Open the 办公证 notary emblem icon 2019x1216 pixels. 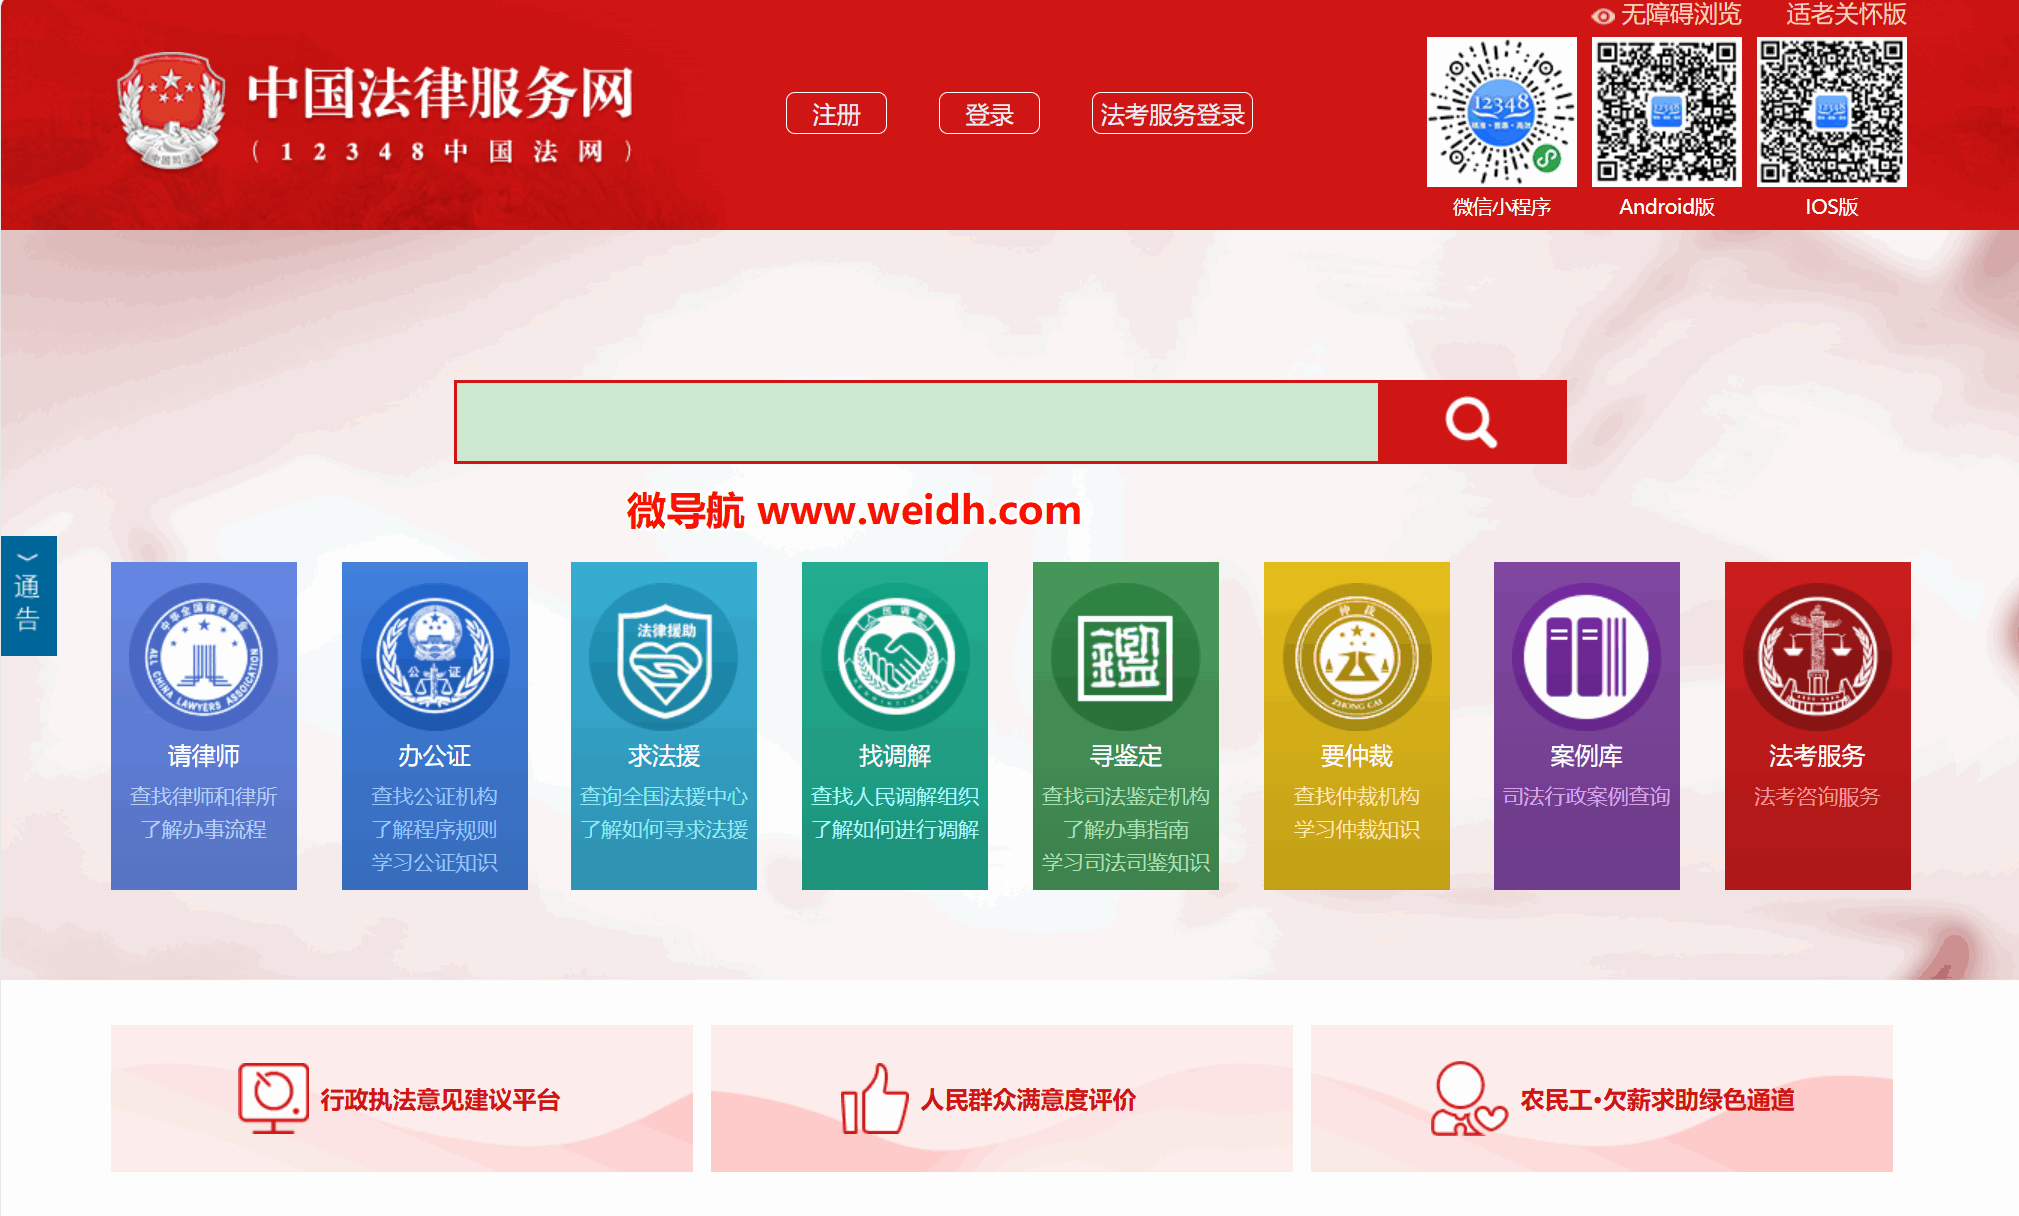[435, 657]
